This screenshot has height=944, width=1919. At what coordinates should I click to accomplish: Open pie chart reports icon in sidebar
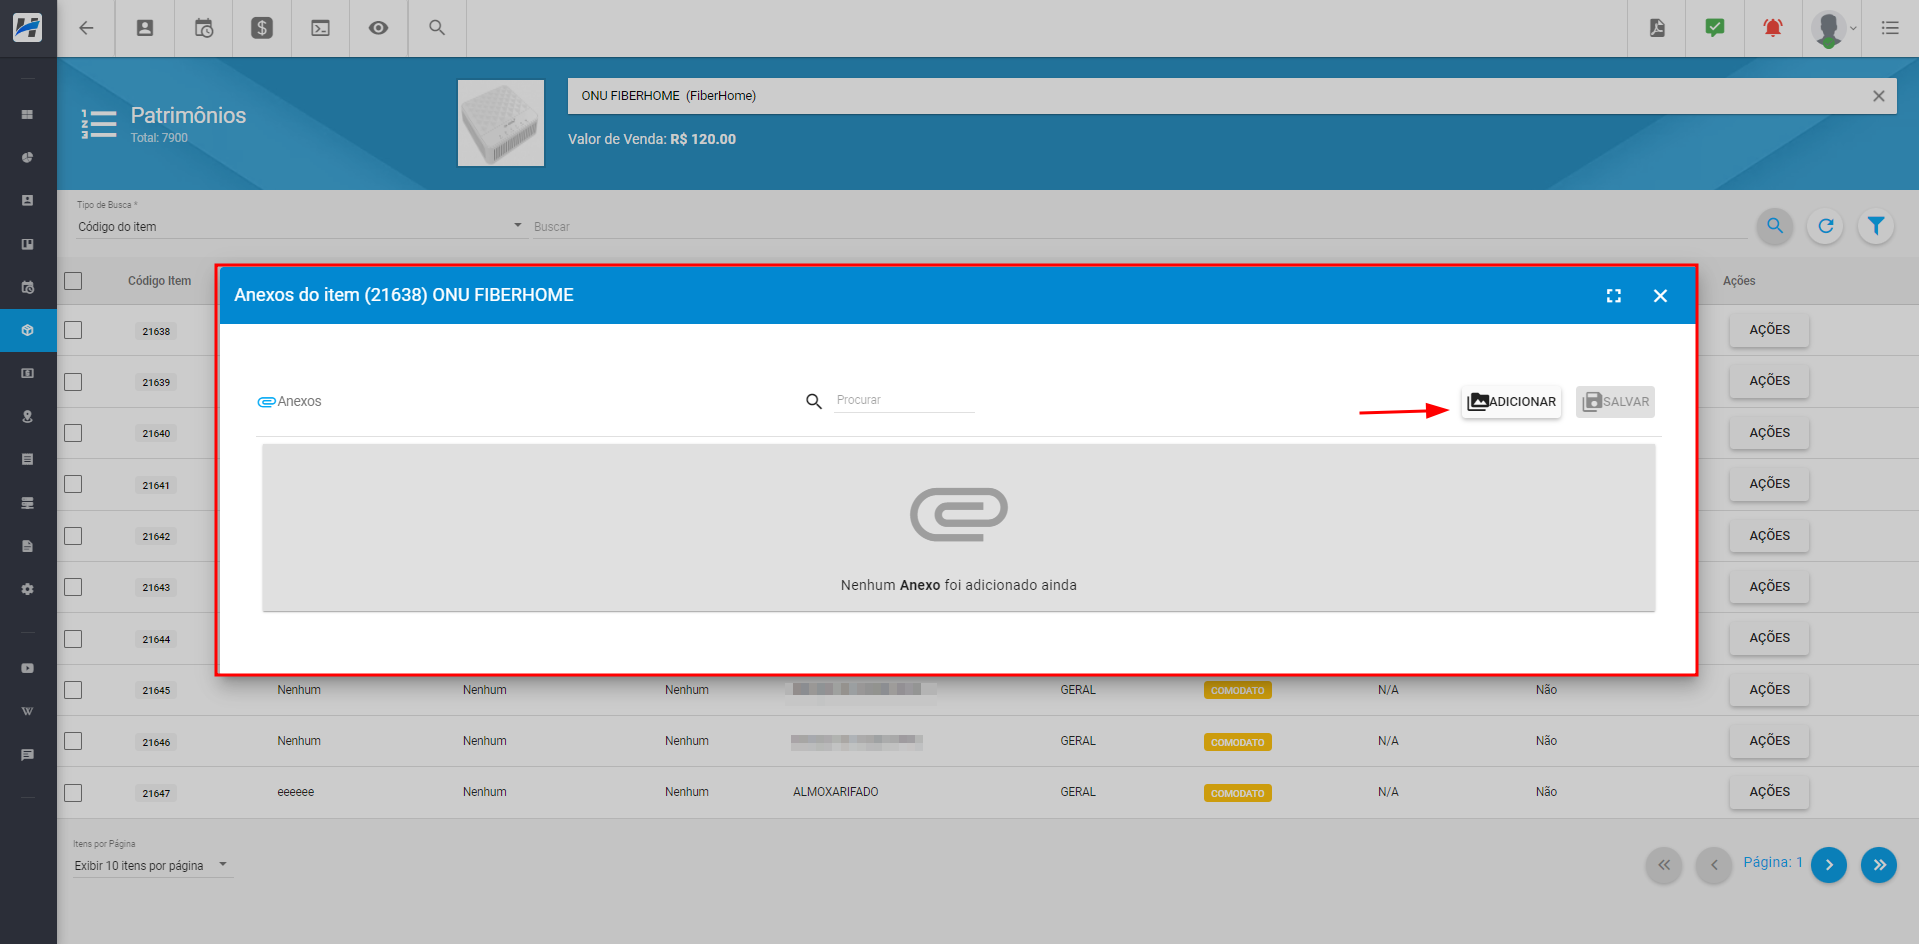point(28,158)
